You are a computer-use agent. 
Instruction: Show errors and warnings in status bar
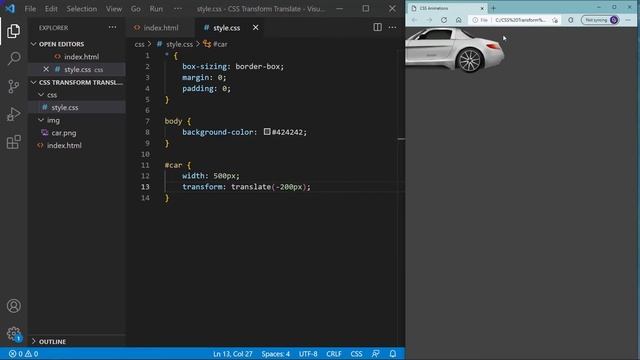[x=23, y=354]
